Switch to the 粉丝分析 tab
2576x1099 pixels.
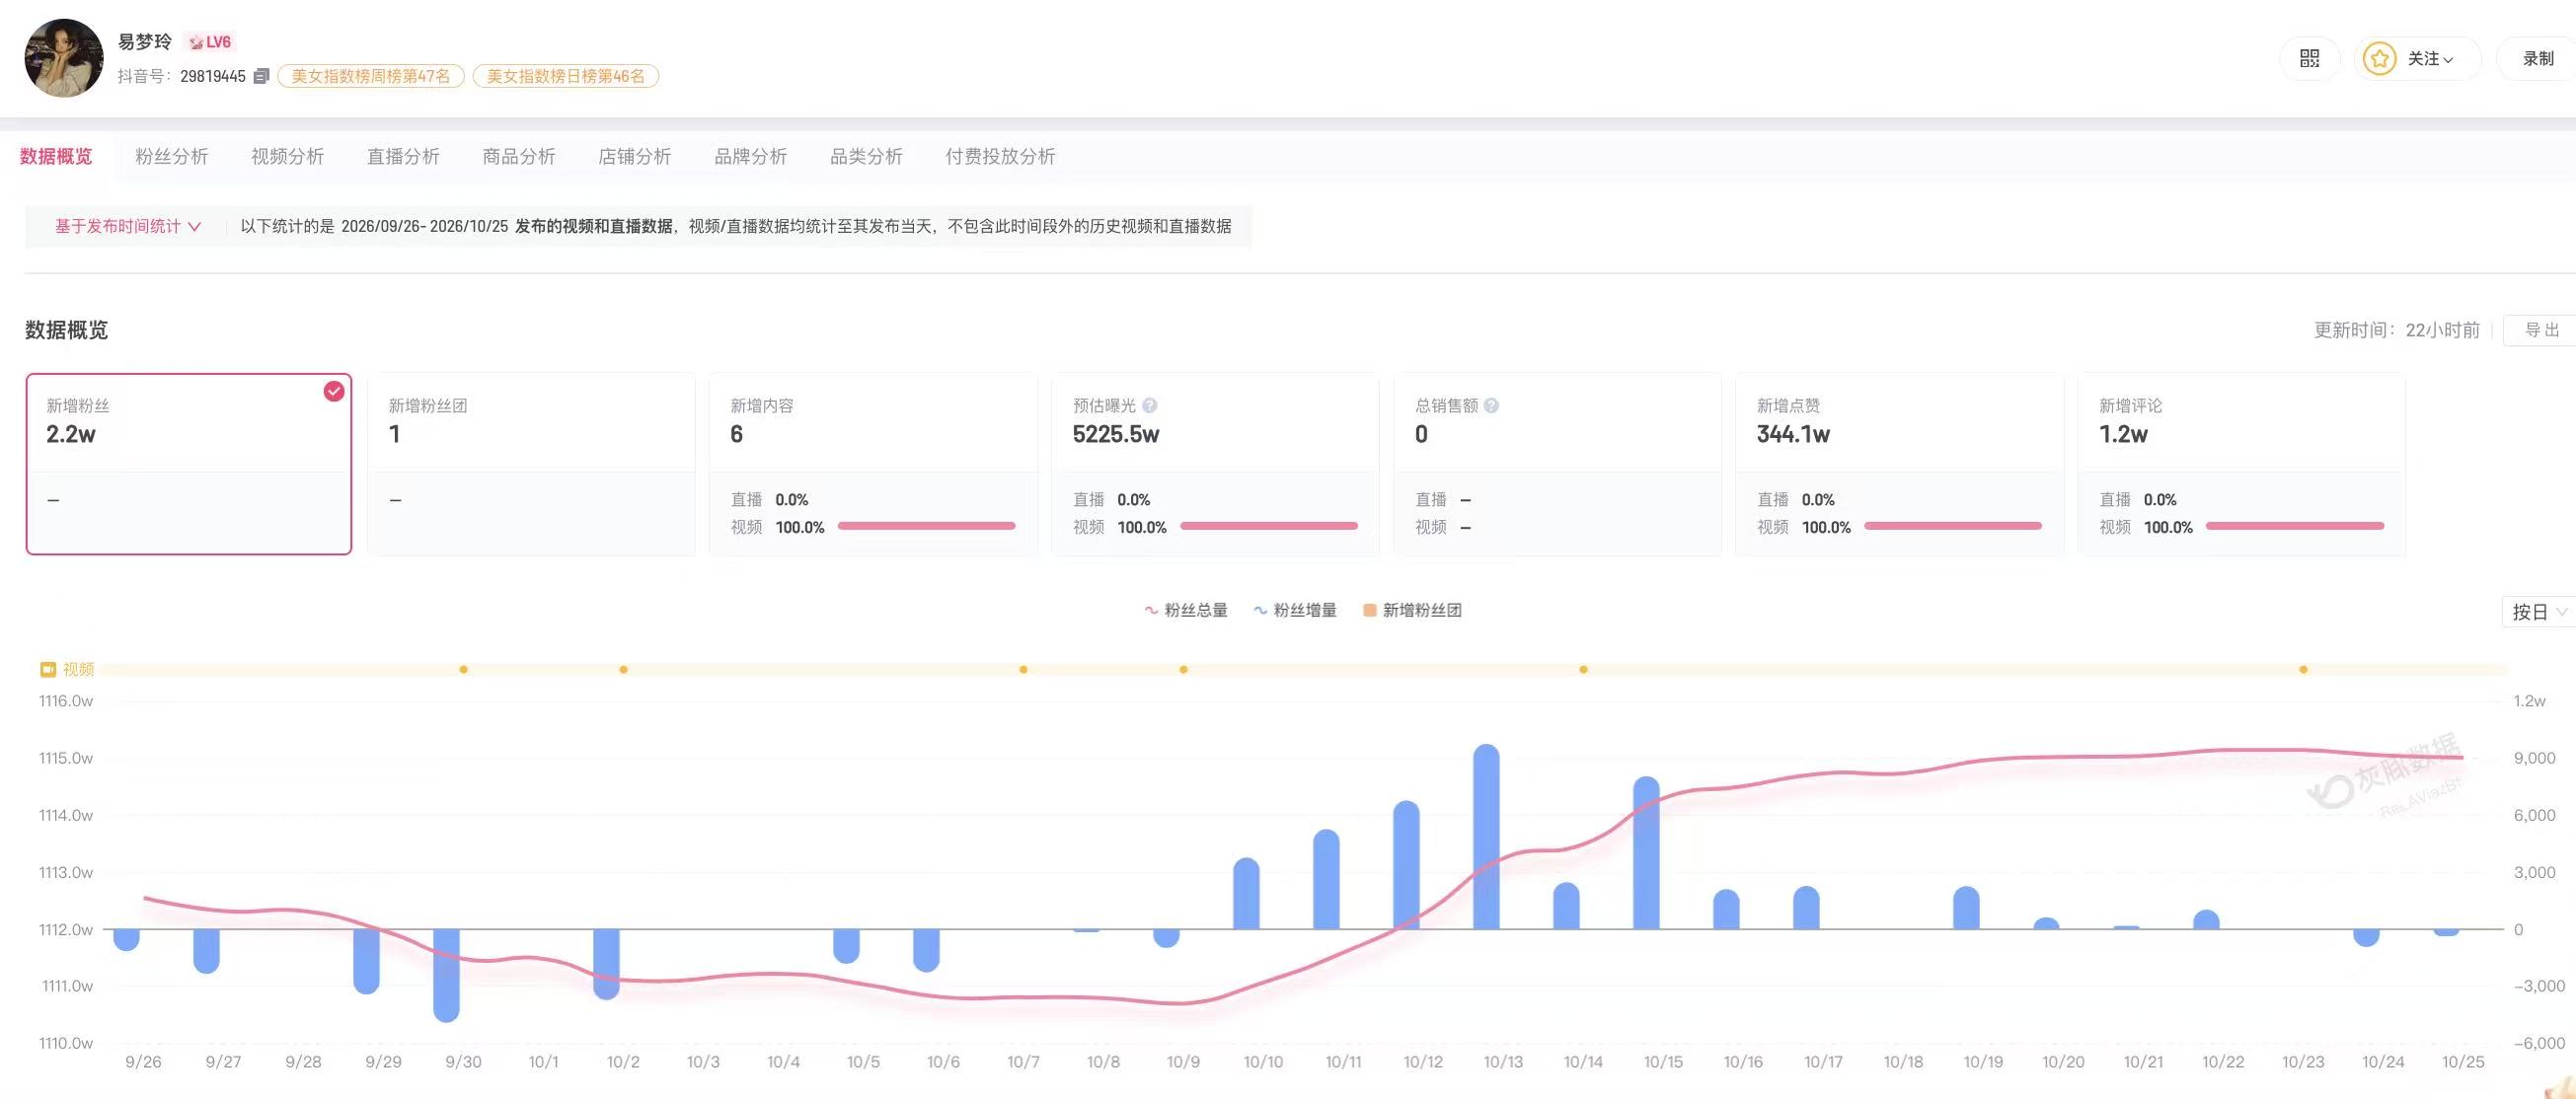pyautogui.click(x=172, y=156)
